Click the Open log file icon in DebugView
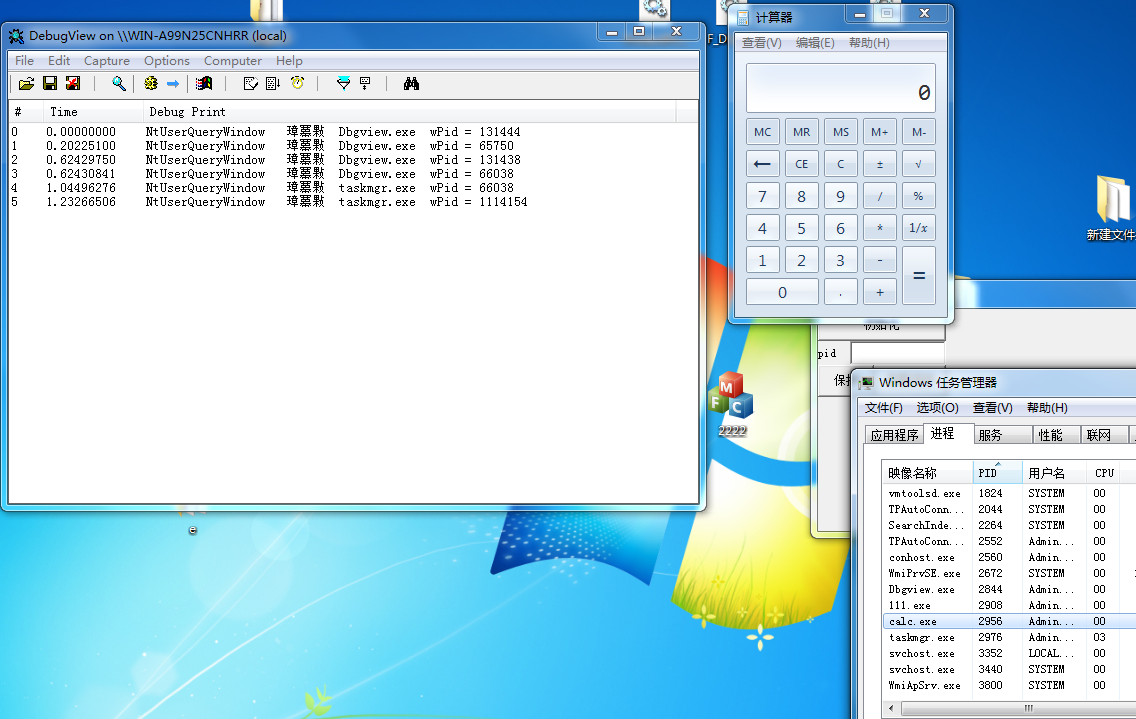1136x719 pixels. click(x=26, y=83)
